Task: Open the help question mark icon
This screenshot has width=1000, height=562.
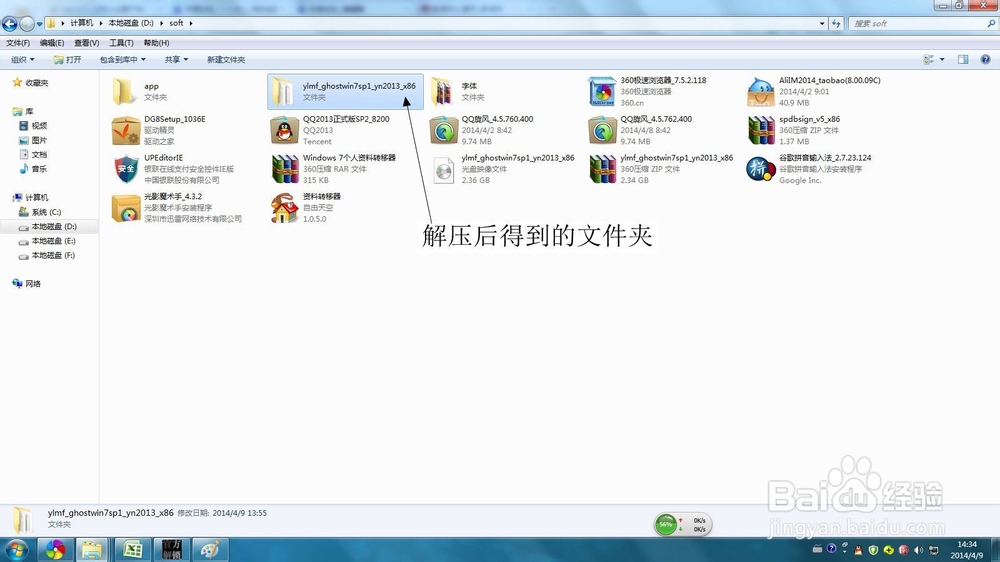Action: pos(985,59)
